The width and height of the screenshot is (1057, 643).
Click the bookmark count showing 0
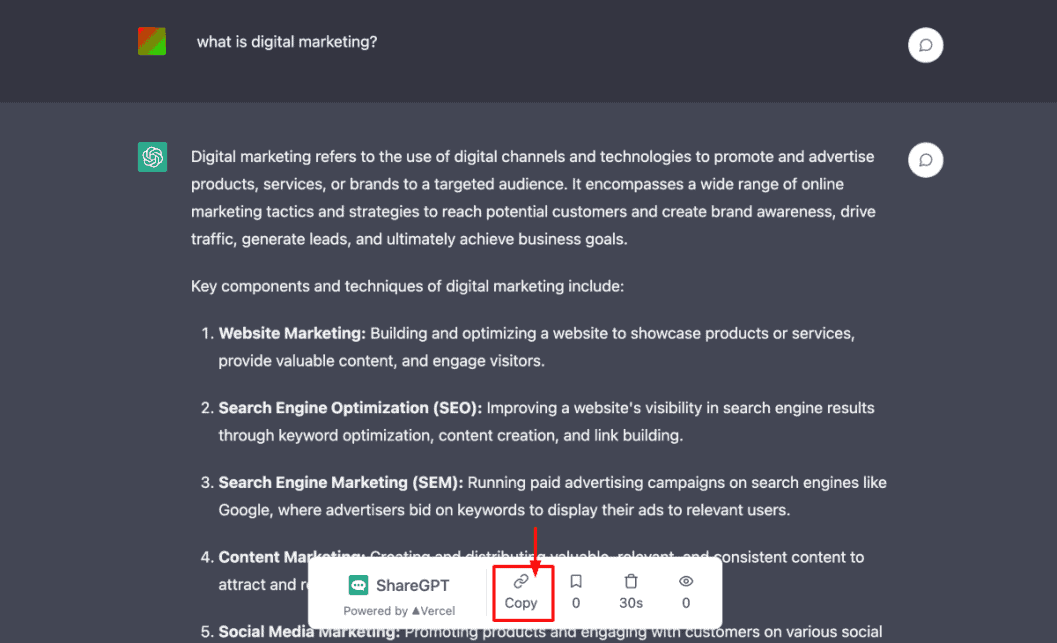click(576, 603)
